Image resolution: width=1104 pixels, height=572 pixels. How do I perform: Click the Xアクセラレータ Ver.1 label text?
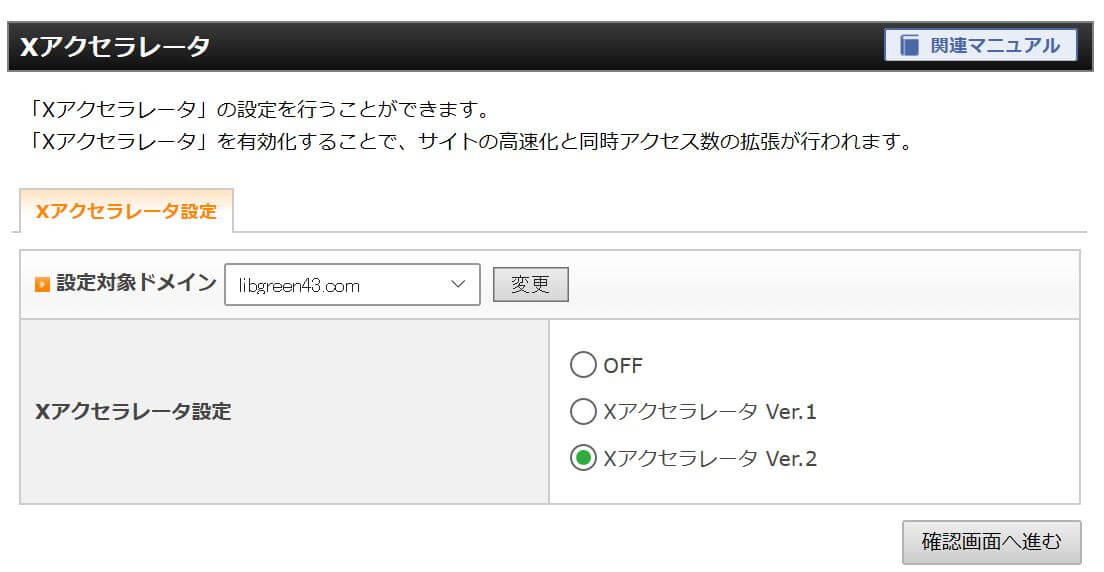coord(710,411)
